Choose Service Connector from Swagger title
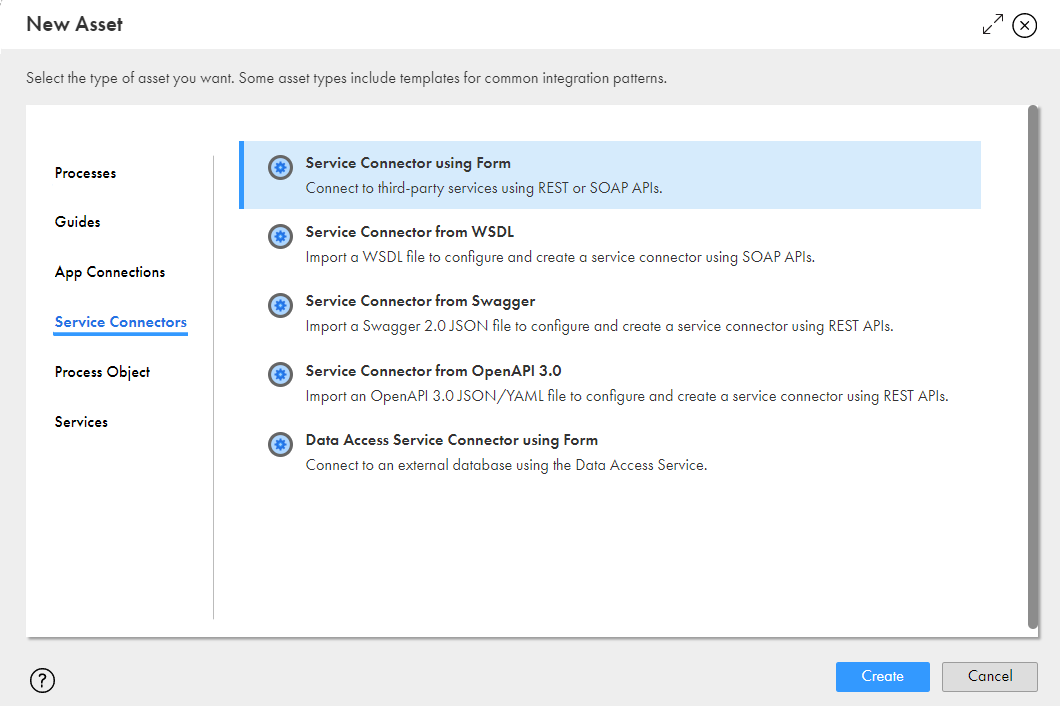 [x=420, y=301]
